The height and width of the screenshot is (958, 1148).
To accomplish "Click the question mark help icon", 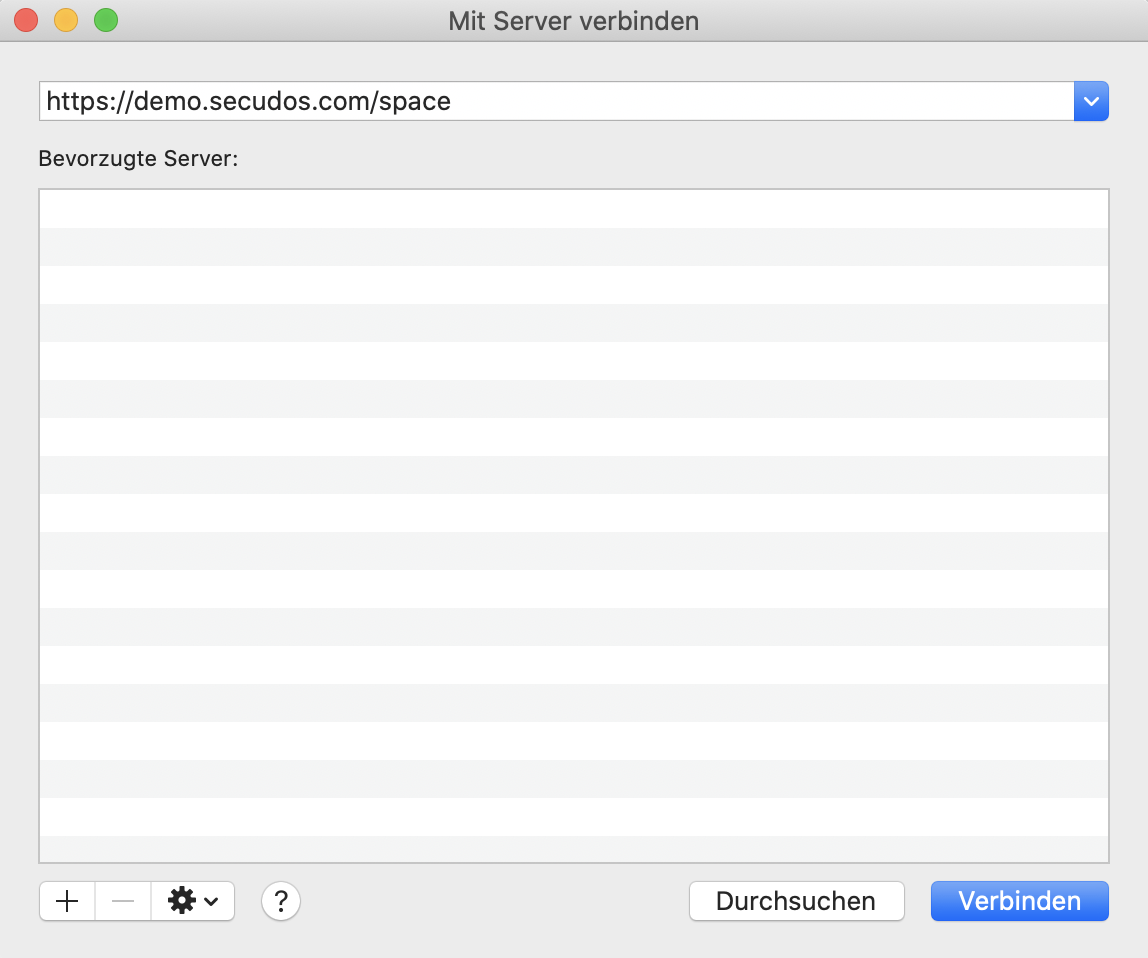I will point(280,901).
